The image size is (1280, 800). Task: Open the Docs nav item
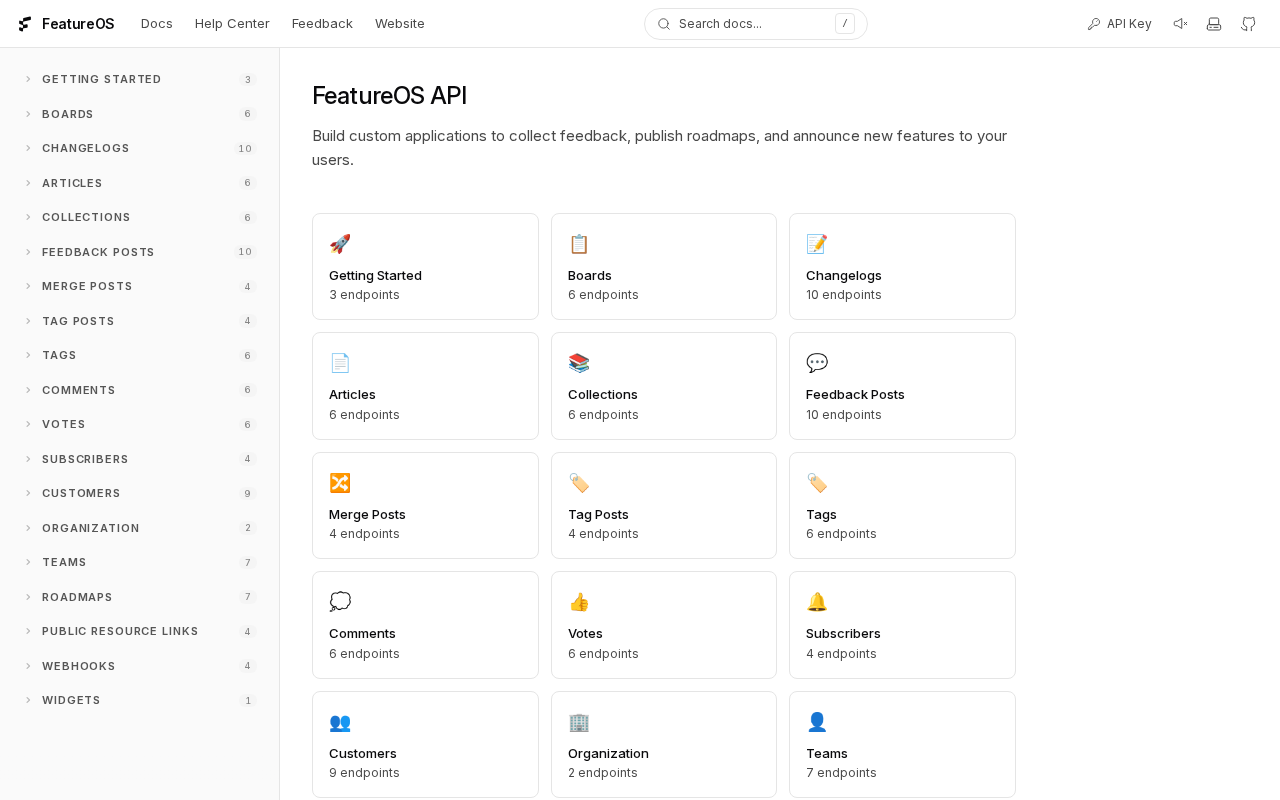[157, 24]
